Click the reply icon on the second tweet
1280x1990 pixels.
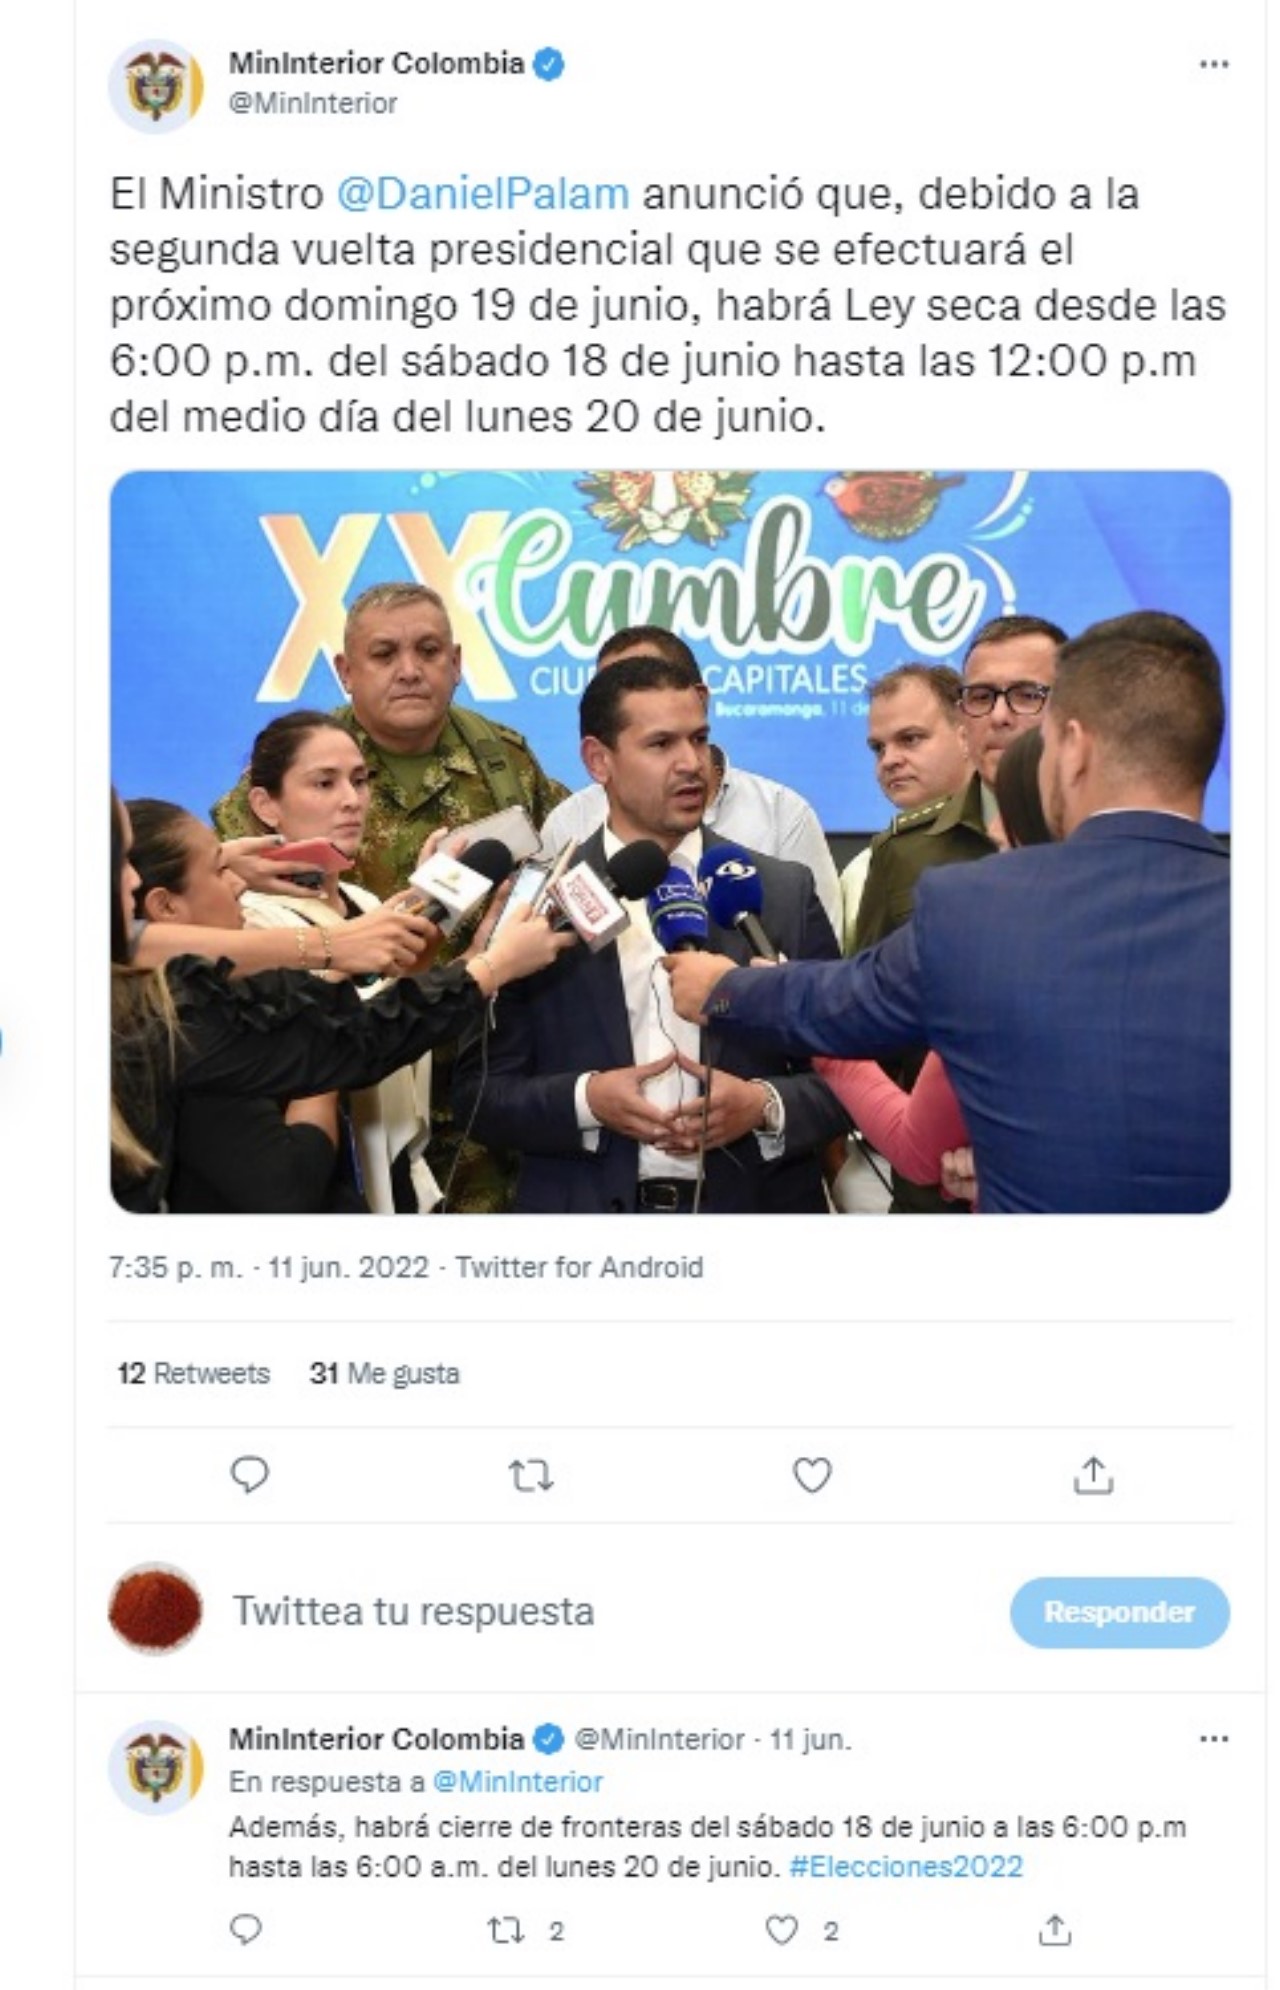(246, 1929)
